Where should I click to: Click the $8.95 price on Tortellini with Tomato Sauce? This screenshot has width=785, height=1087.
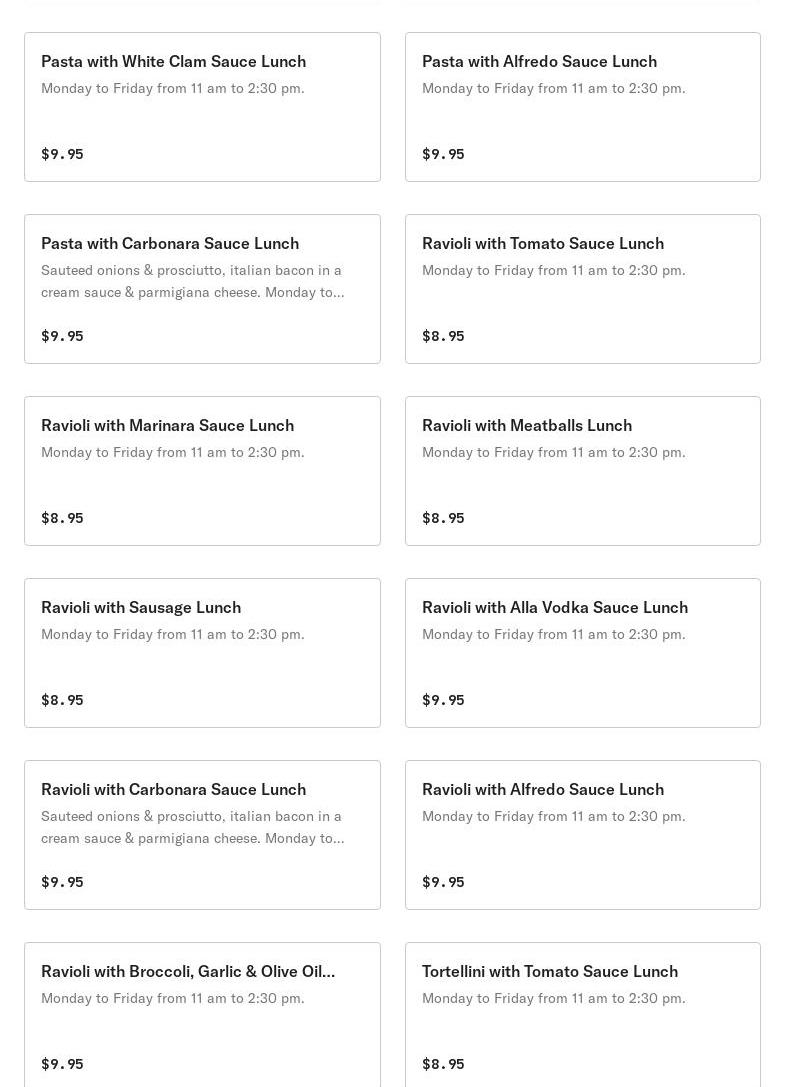click(x=443, y=1064)
